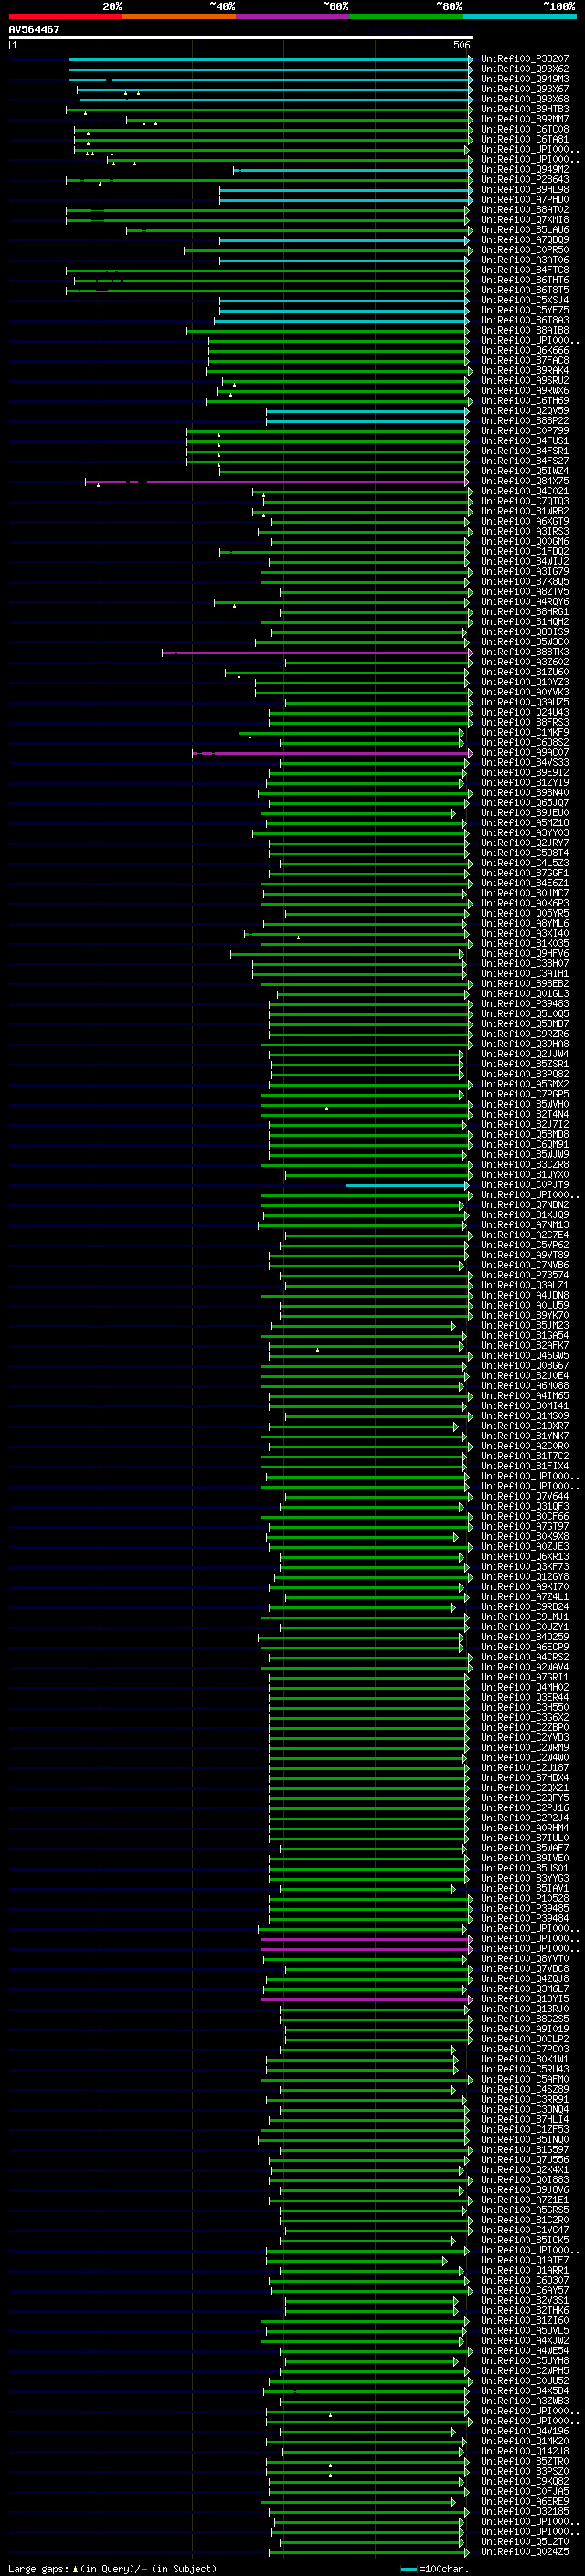Open hit UniRef100_Q949M3
Viewport: 585px width, 2576px height.
(x=525, y=79)
